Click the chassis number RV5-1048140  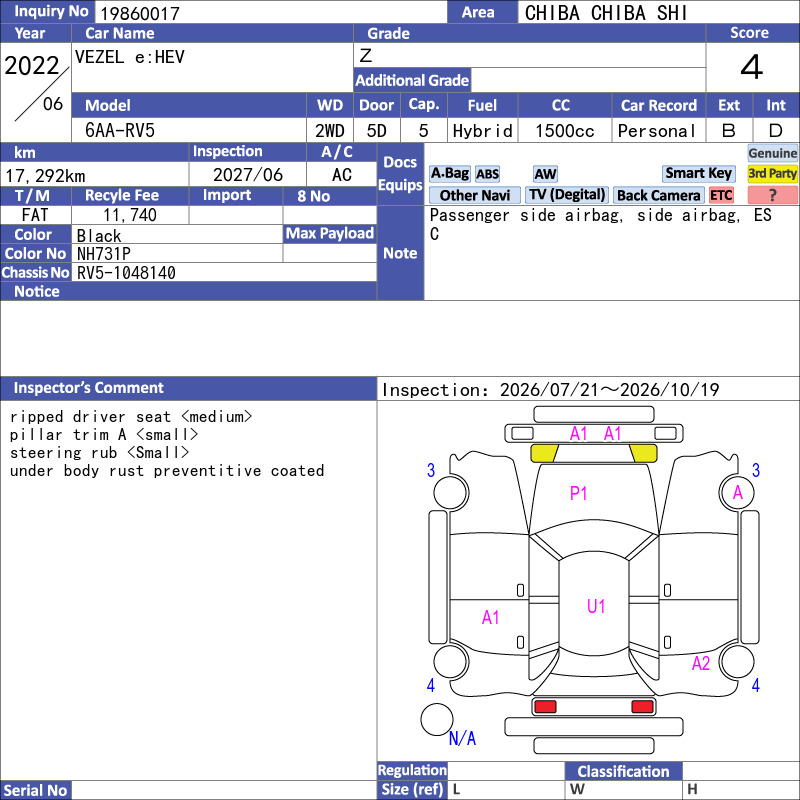(x=126, y=273)
